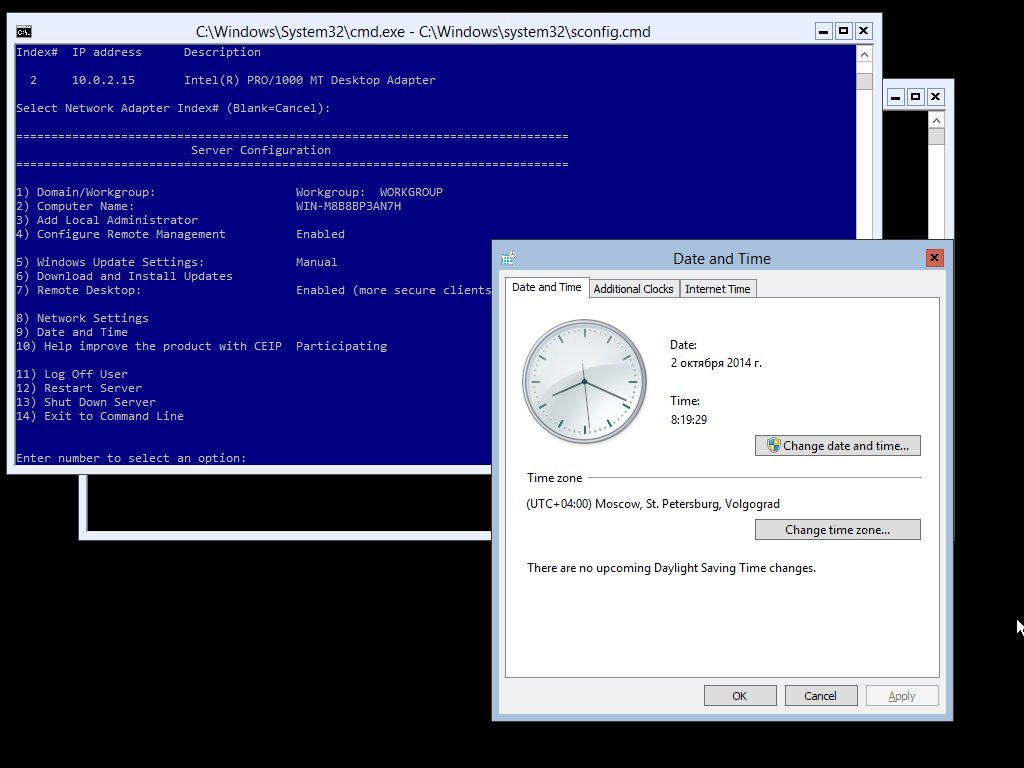Click 'Intel(R) PRO/1000 MT Desktop Adapter' text
This screenshot has height=768, width=1024.
[310, 80]
